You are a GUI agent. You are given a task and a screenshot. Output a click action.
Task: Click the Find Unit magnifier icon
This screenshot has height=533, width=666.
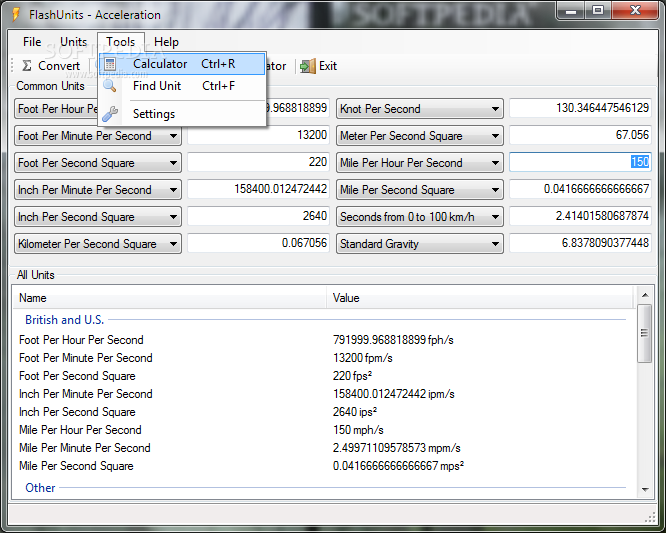110,86
